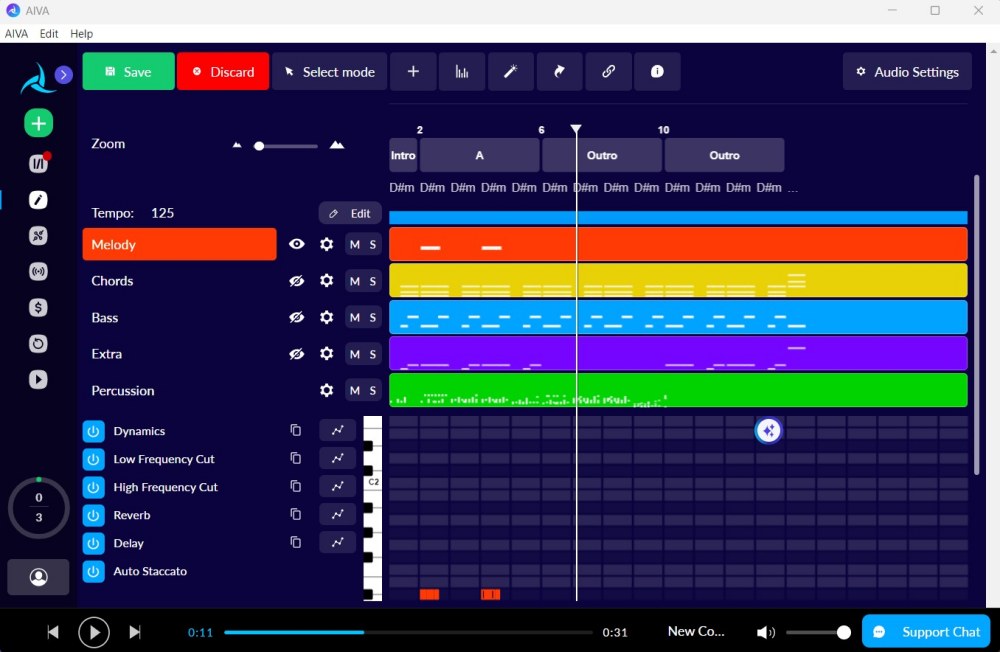Show the Extra track with eye icon
The image size is (1000, 652).
[x=297, y=353]
